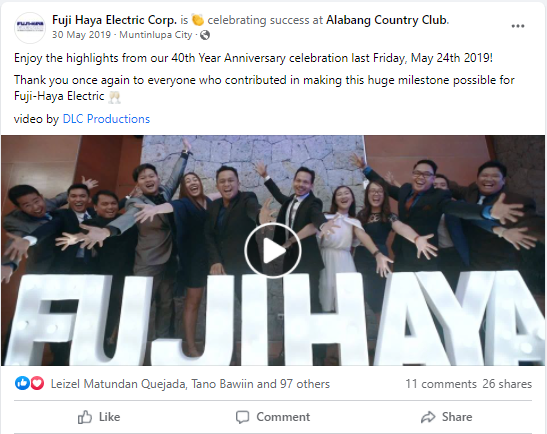
Task: Click the Fuji Haya profile picture
Action: (30, 28)
